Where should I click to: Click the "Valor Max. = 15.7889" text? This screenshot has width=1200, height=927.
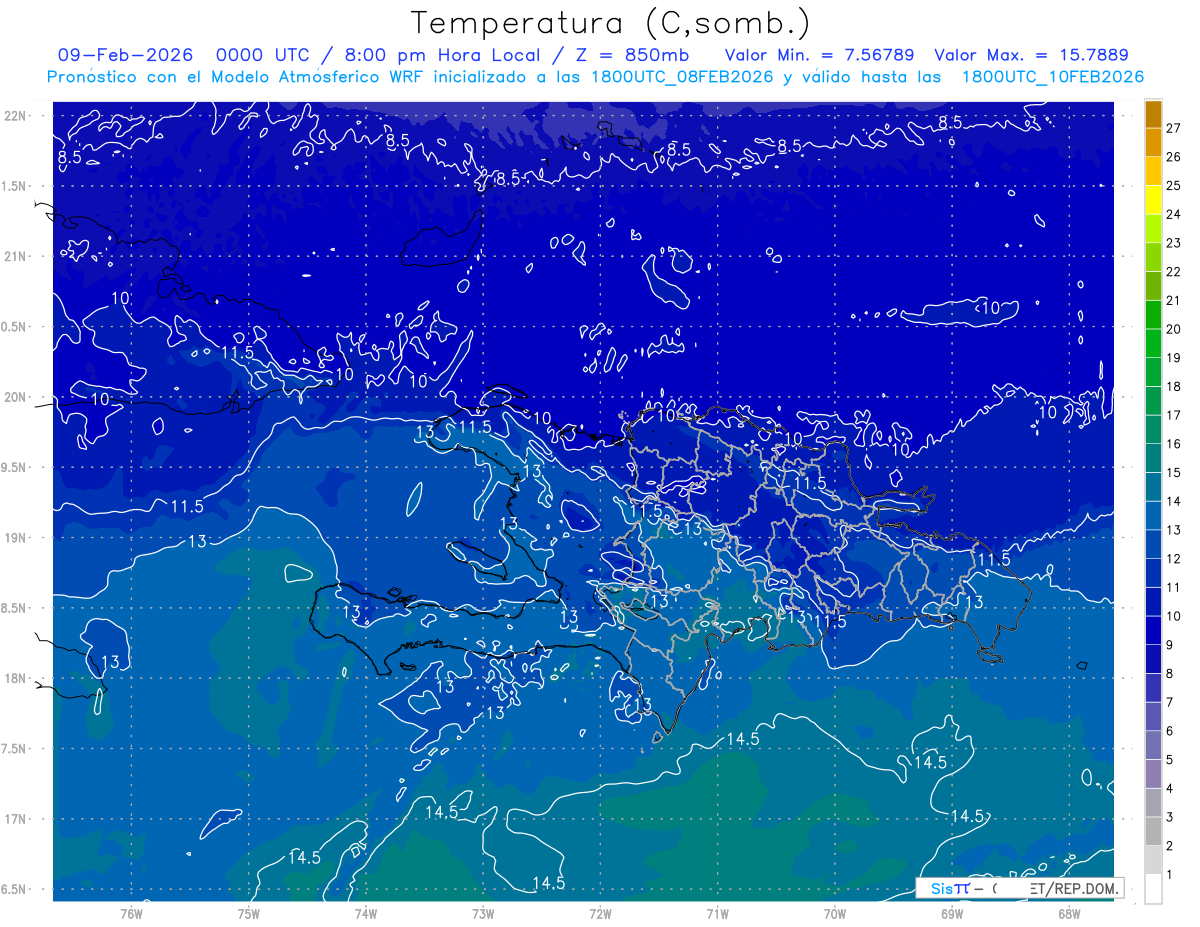point(1031,55)
